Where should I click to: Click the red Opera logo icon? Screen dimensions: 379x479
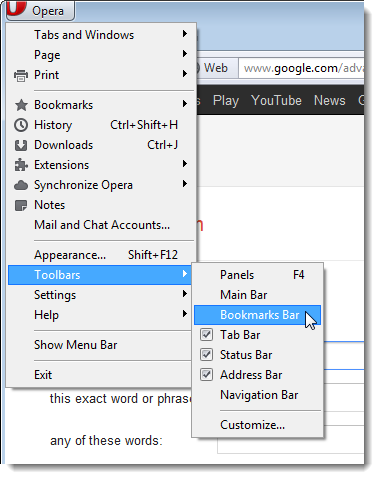pos(17,7)
